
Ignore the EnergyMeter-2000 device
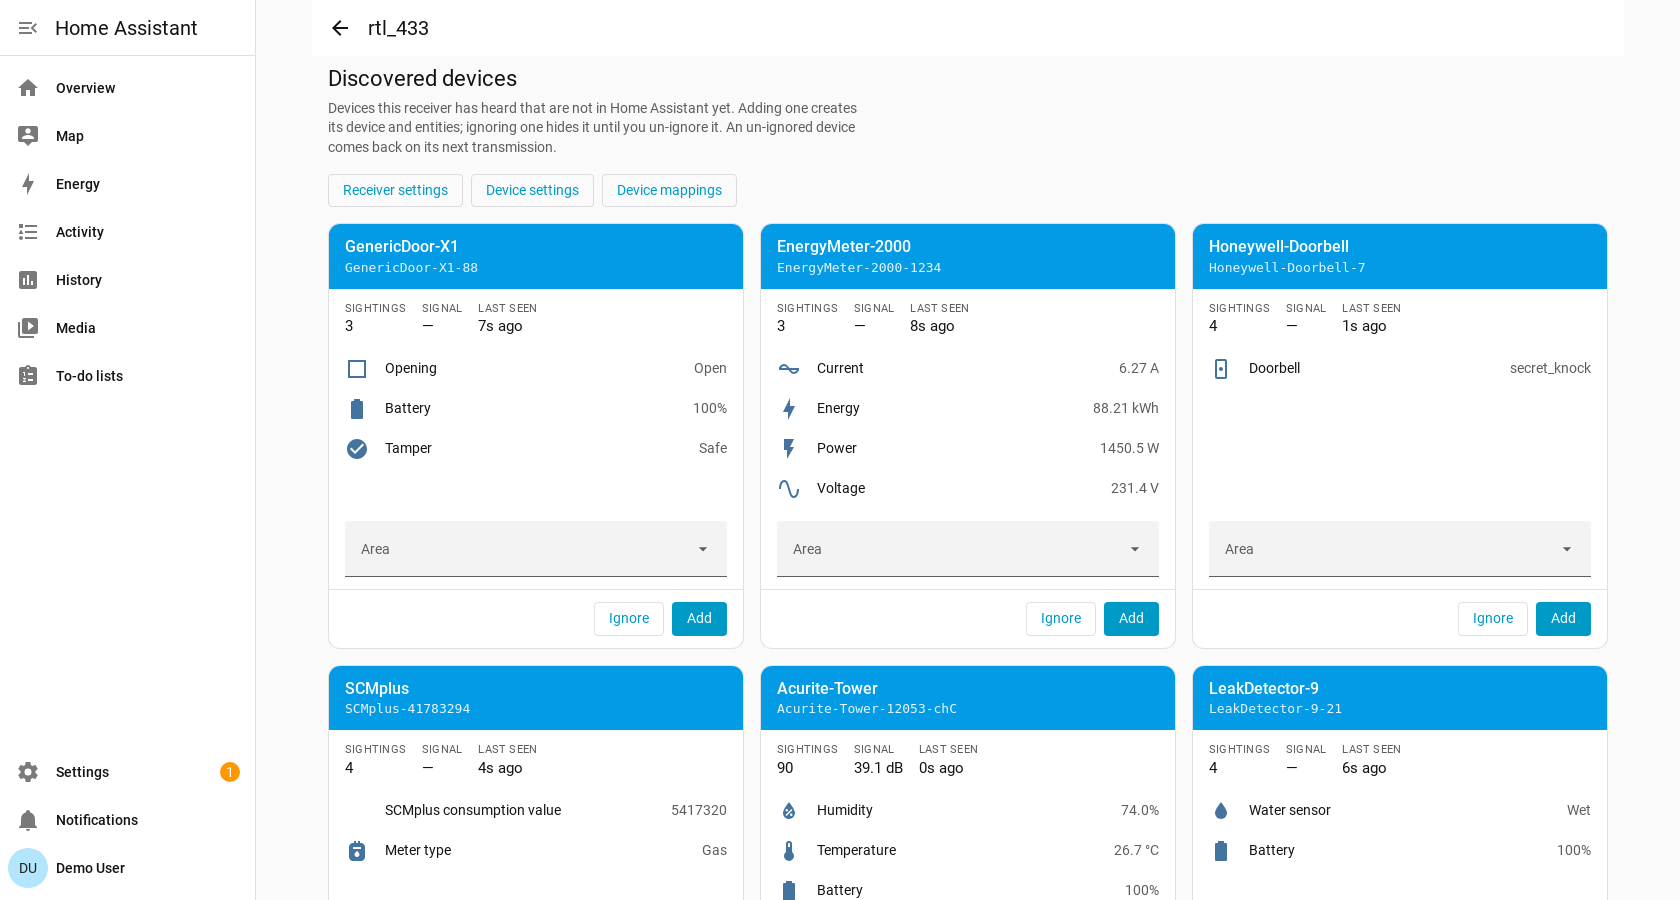(x=1061, y=619)
